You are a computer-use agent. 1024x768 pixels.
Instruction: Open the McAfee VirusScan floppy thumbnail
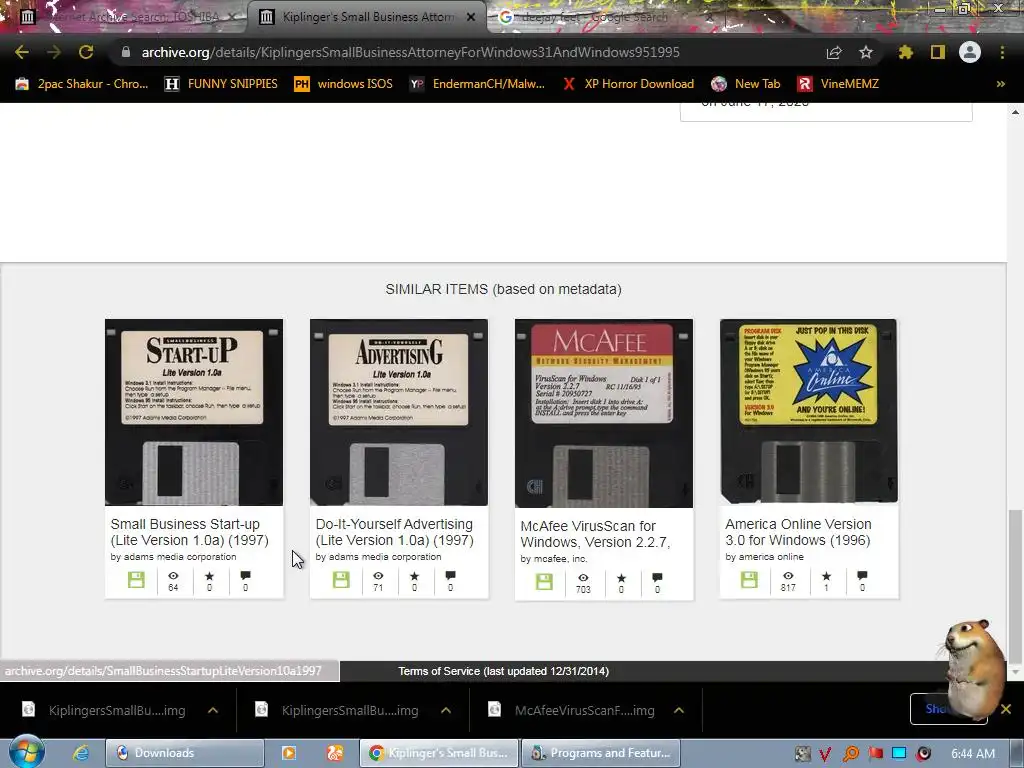coord(604,413)
